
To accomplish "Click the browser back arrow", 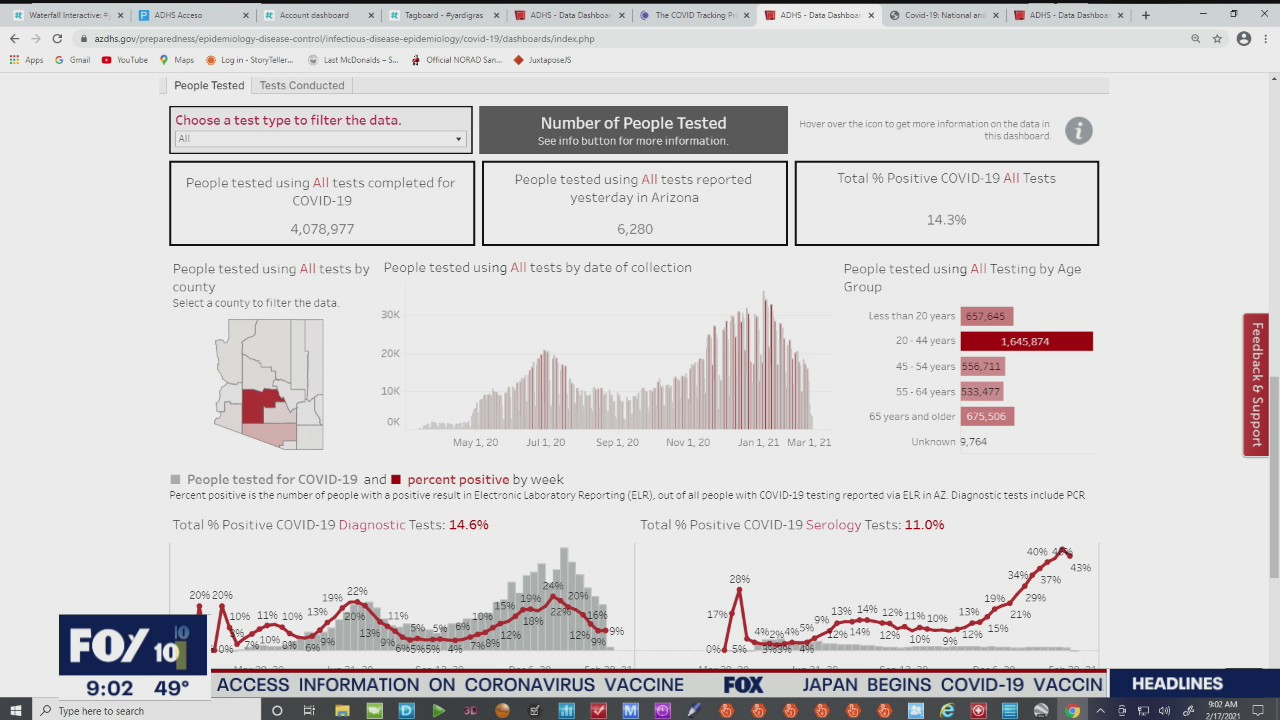I will pyautogui.click(x=14, y=38).
